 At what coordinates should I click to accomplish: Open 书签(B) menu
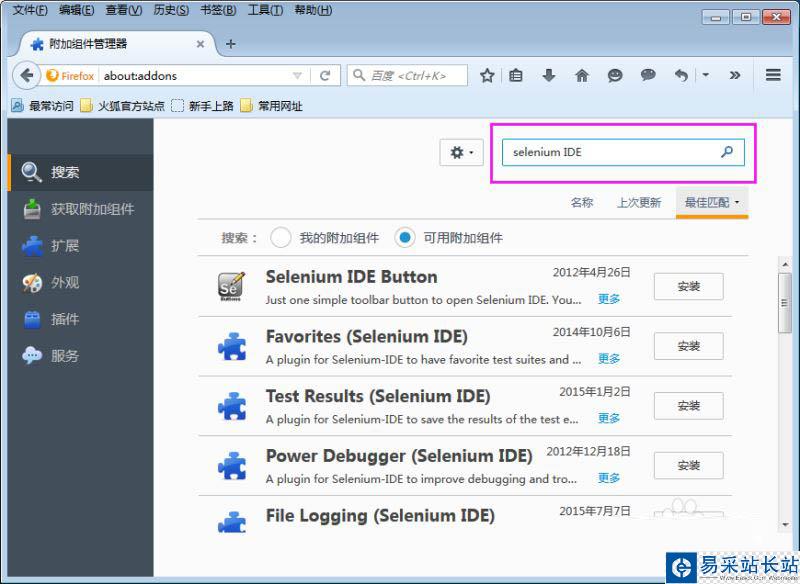pos(218,10)
